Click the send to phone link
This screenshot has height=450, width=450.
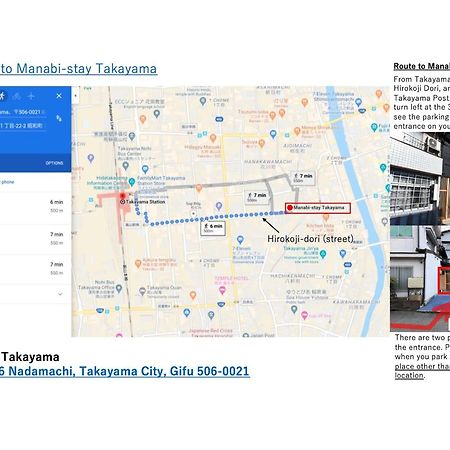coord(7,182)
